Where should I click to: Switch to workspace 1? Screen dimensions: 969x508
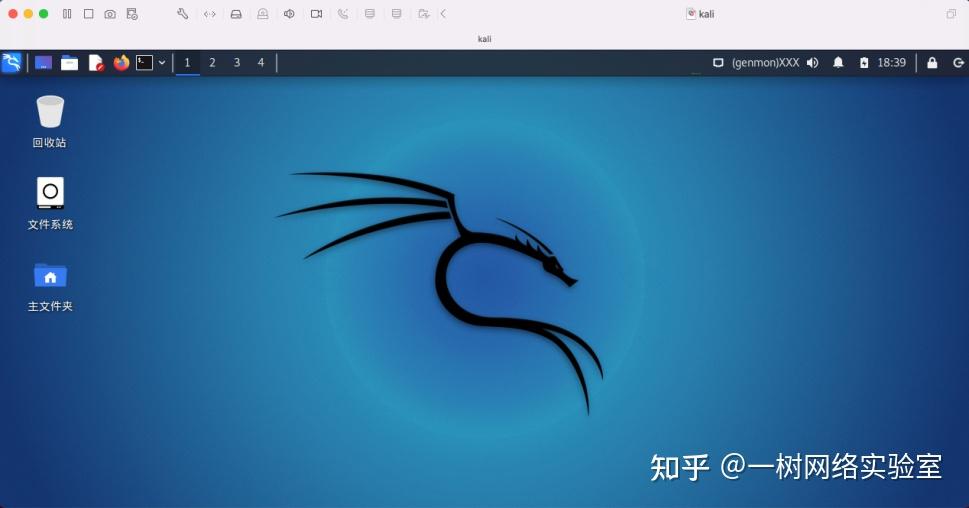[187, 62]
